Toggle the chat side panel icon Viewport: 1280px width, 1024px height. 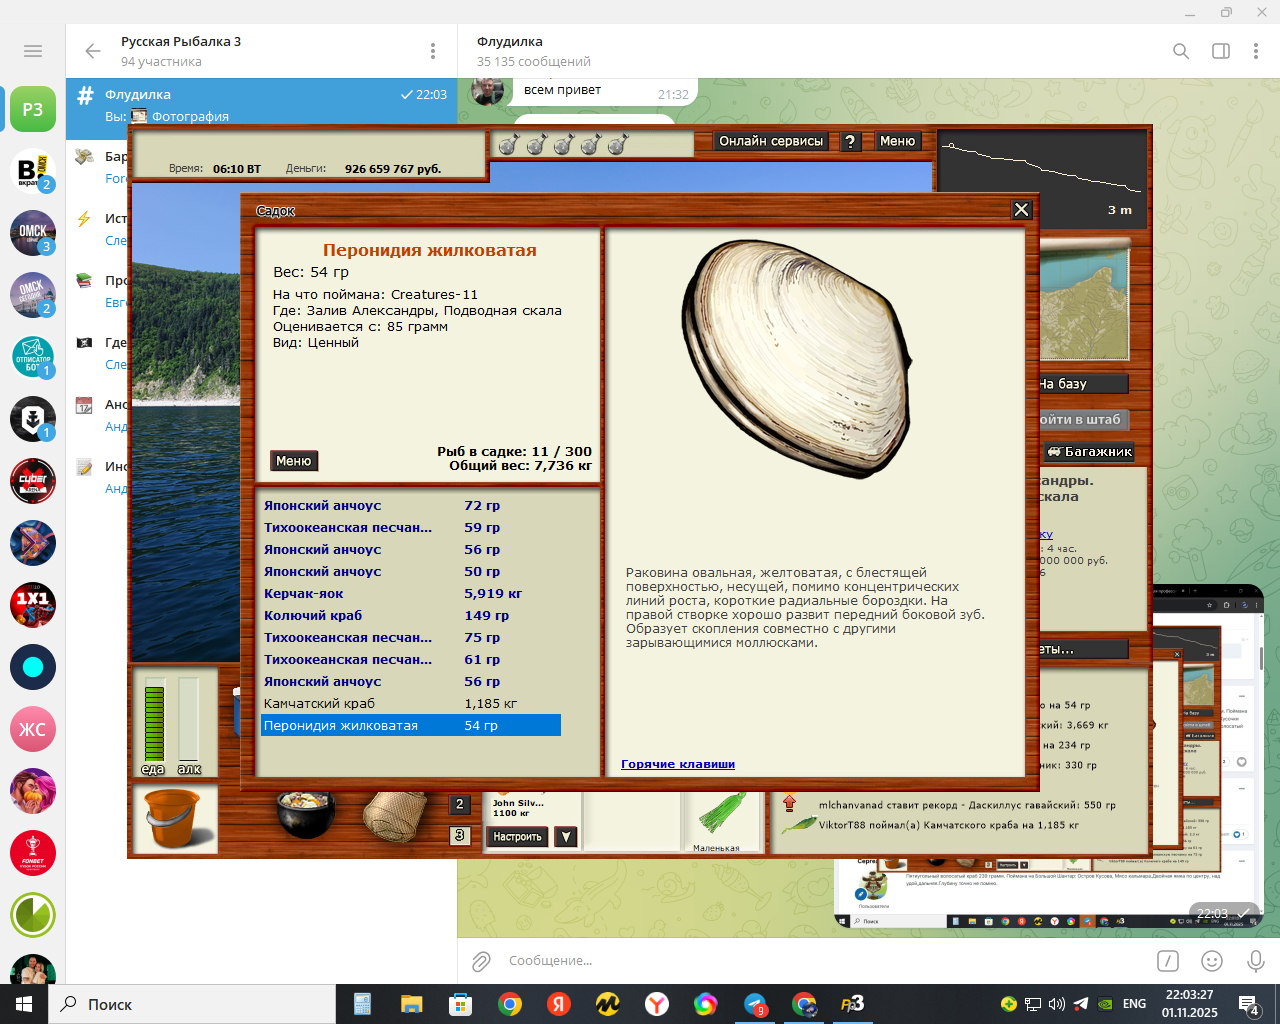click(x=1221, y=51)
